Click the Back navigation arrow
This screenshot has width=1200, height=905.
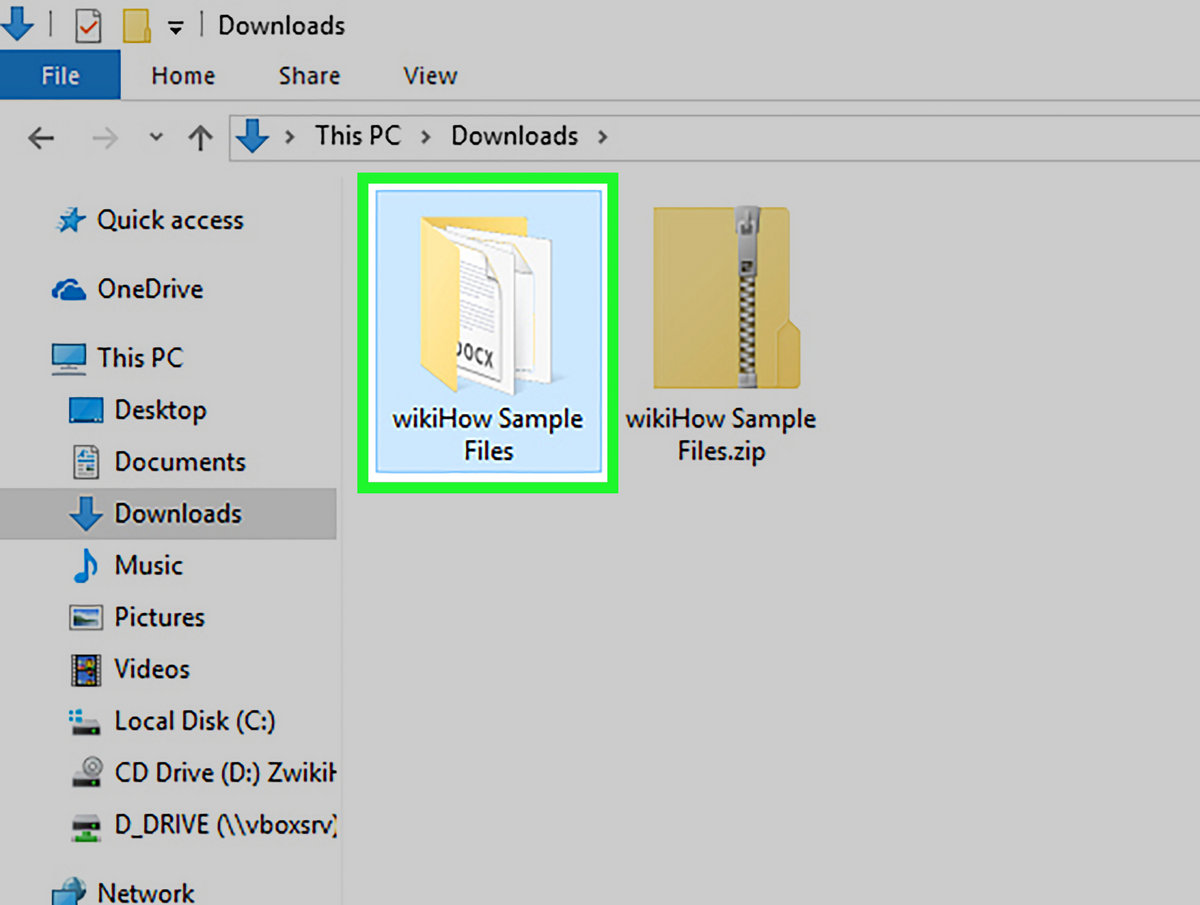click(x=41, y=137)
